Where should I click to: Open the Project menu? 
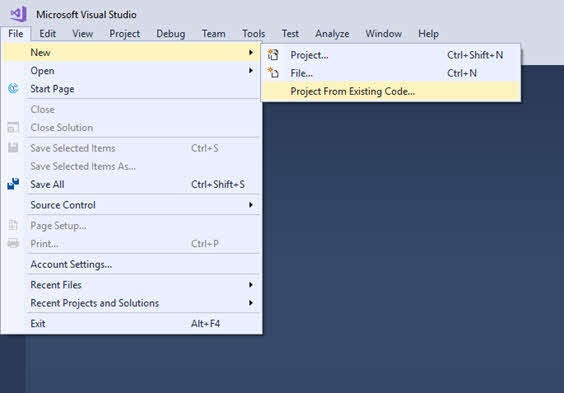pyautogui.click(x=124, y=33)
